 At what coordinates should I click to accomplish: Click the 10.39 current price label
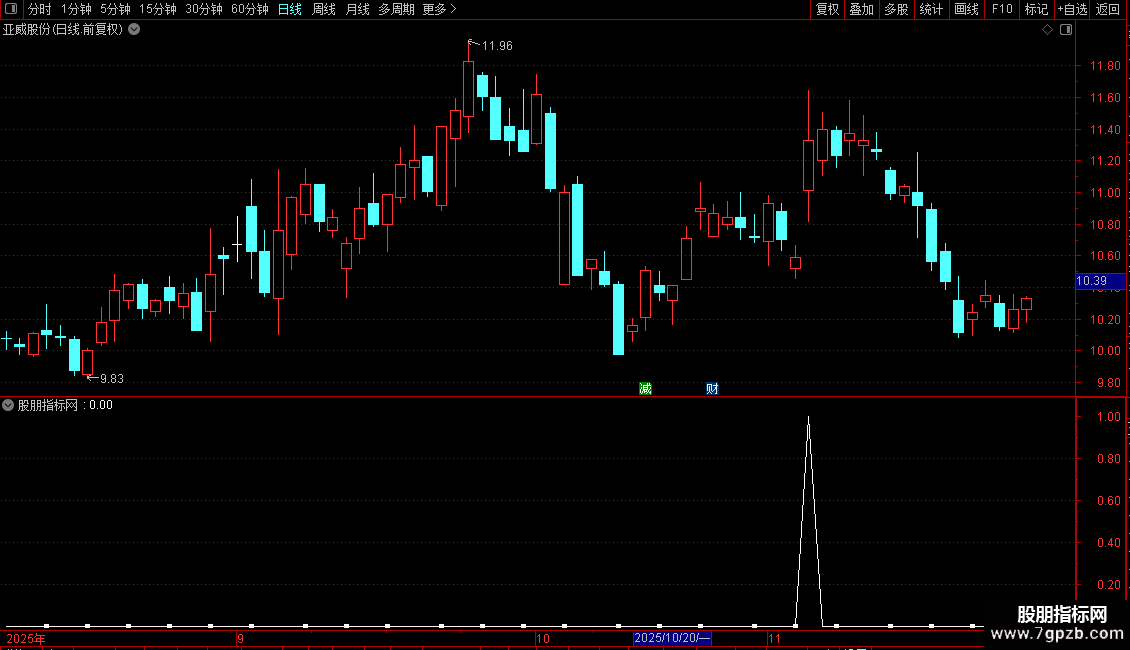pos(1100,281)
